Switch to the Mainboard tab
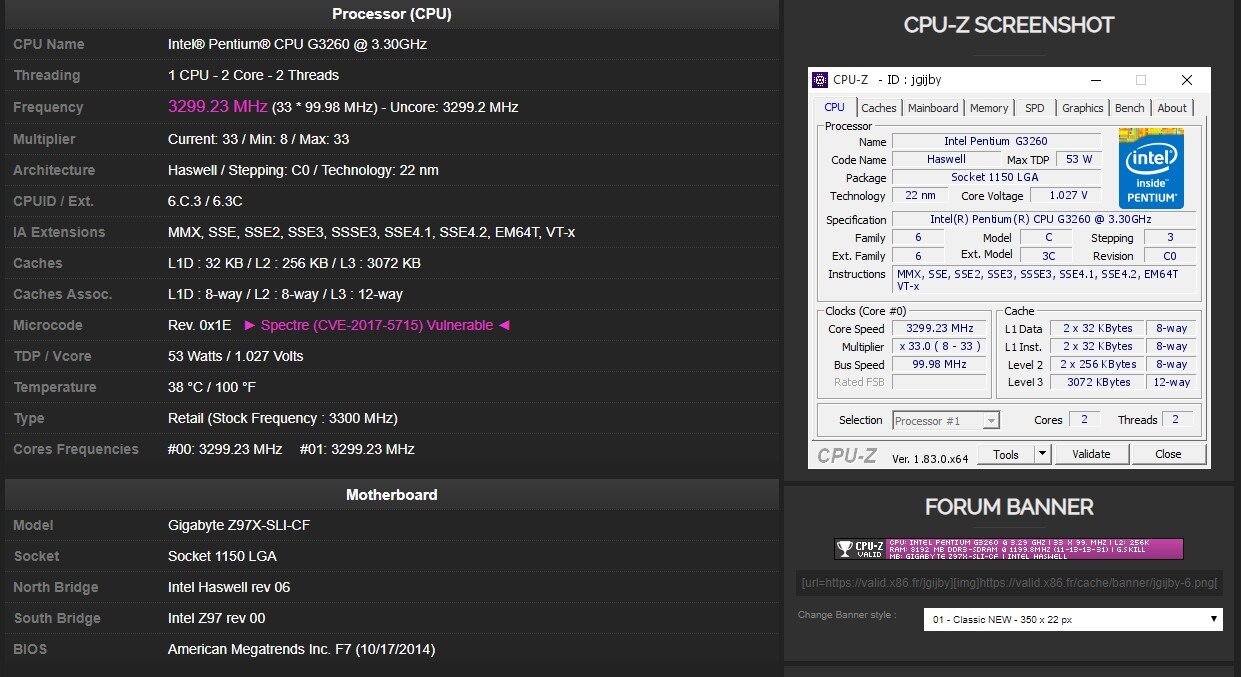 click(x=933, y=108)
